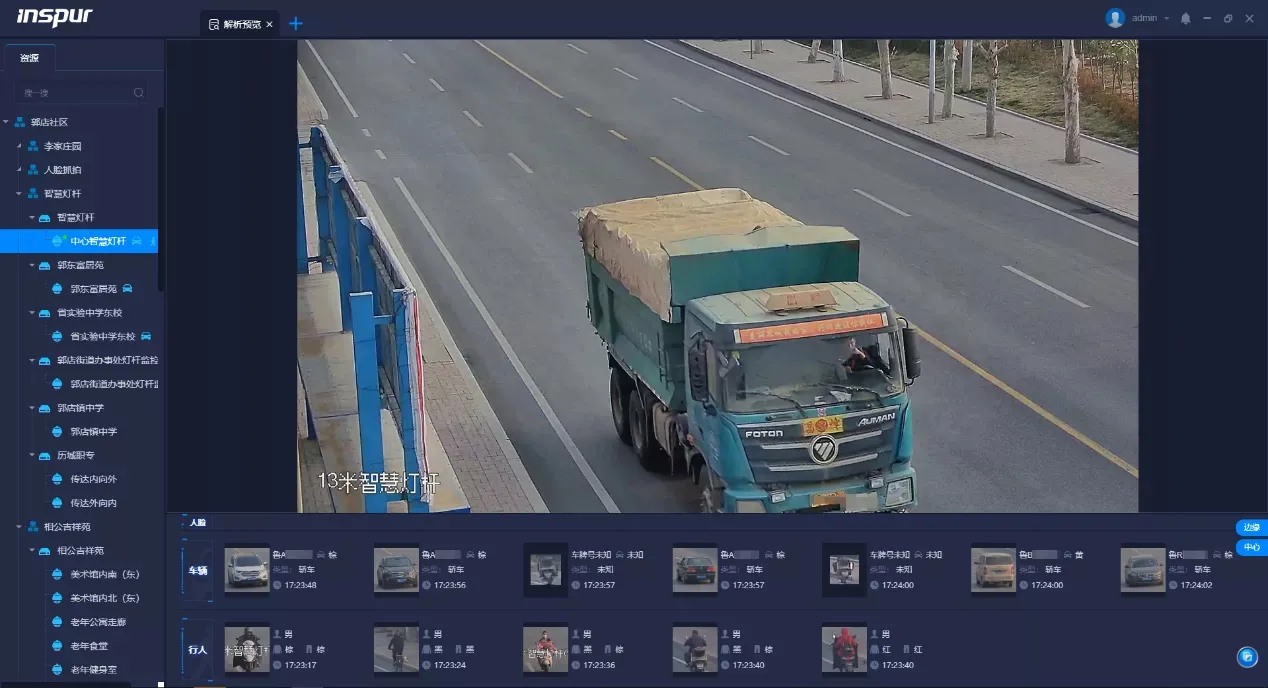The width and height of the screenshot is (1268, 688).
Task: Click the search magnifier icon in the resource panel
Action: (x=139, y=93)
